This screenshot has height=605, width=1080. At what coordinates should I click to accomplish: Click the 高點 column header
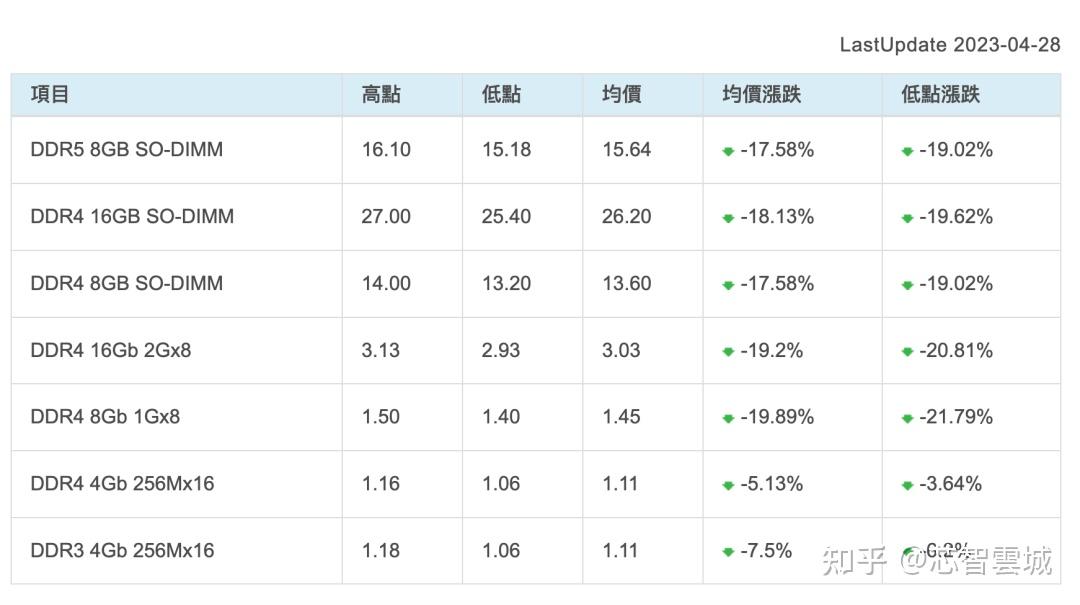tap(381, 95)
